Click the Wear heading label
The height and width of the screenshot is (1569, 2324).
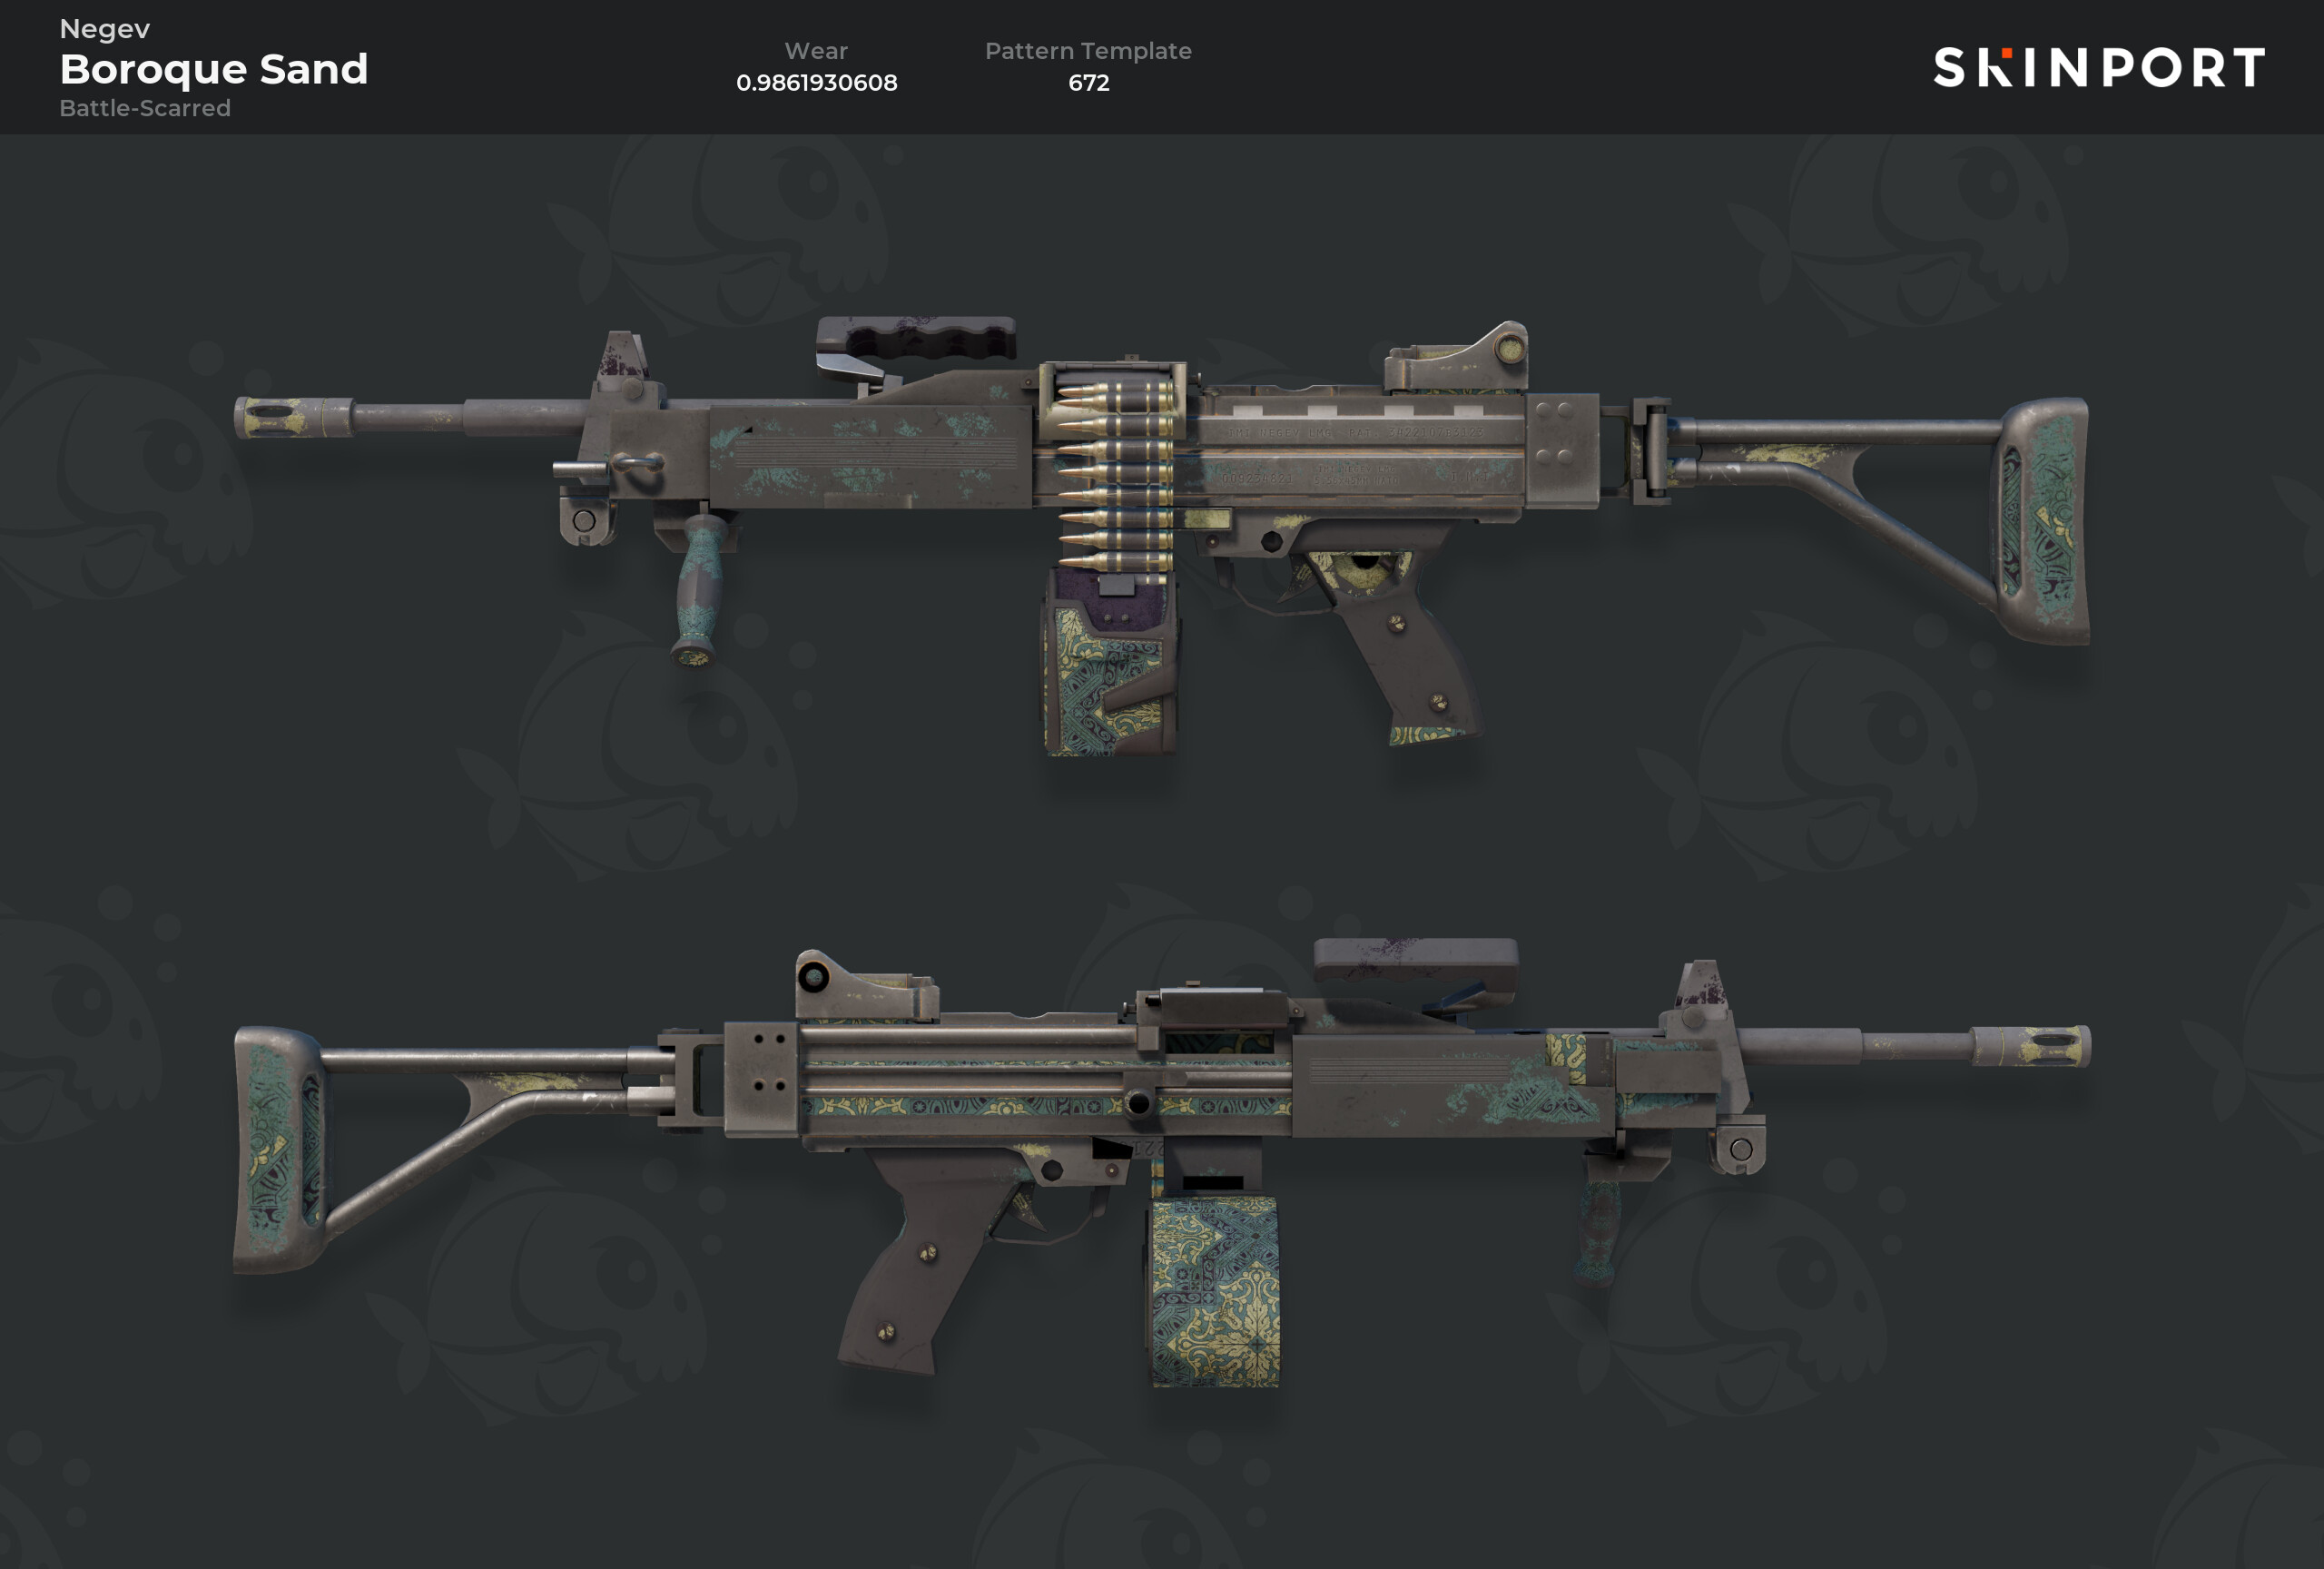tap(816, 51)
